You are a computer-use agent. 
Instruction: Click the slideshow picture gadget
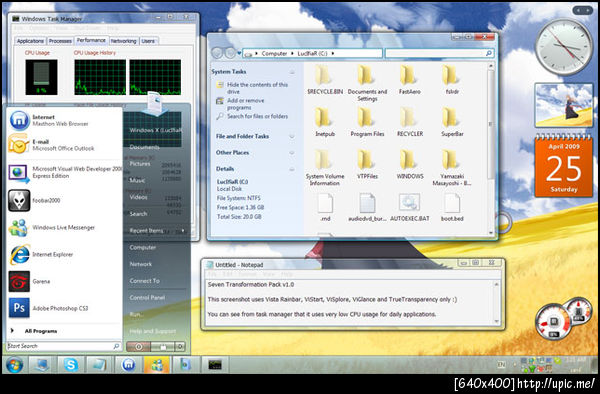[x=563, y=105]
